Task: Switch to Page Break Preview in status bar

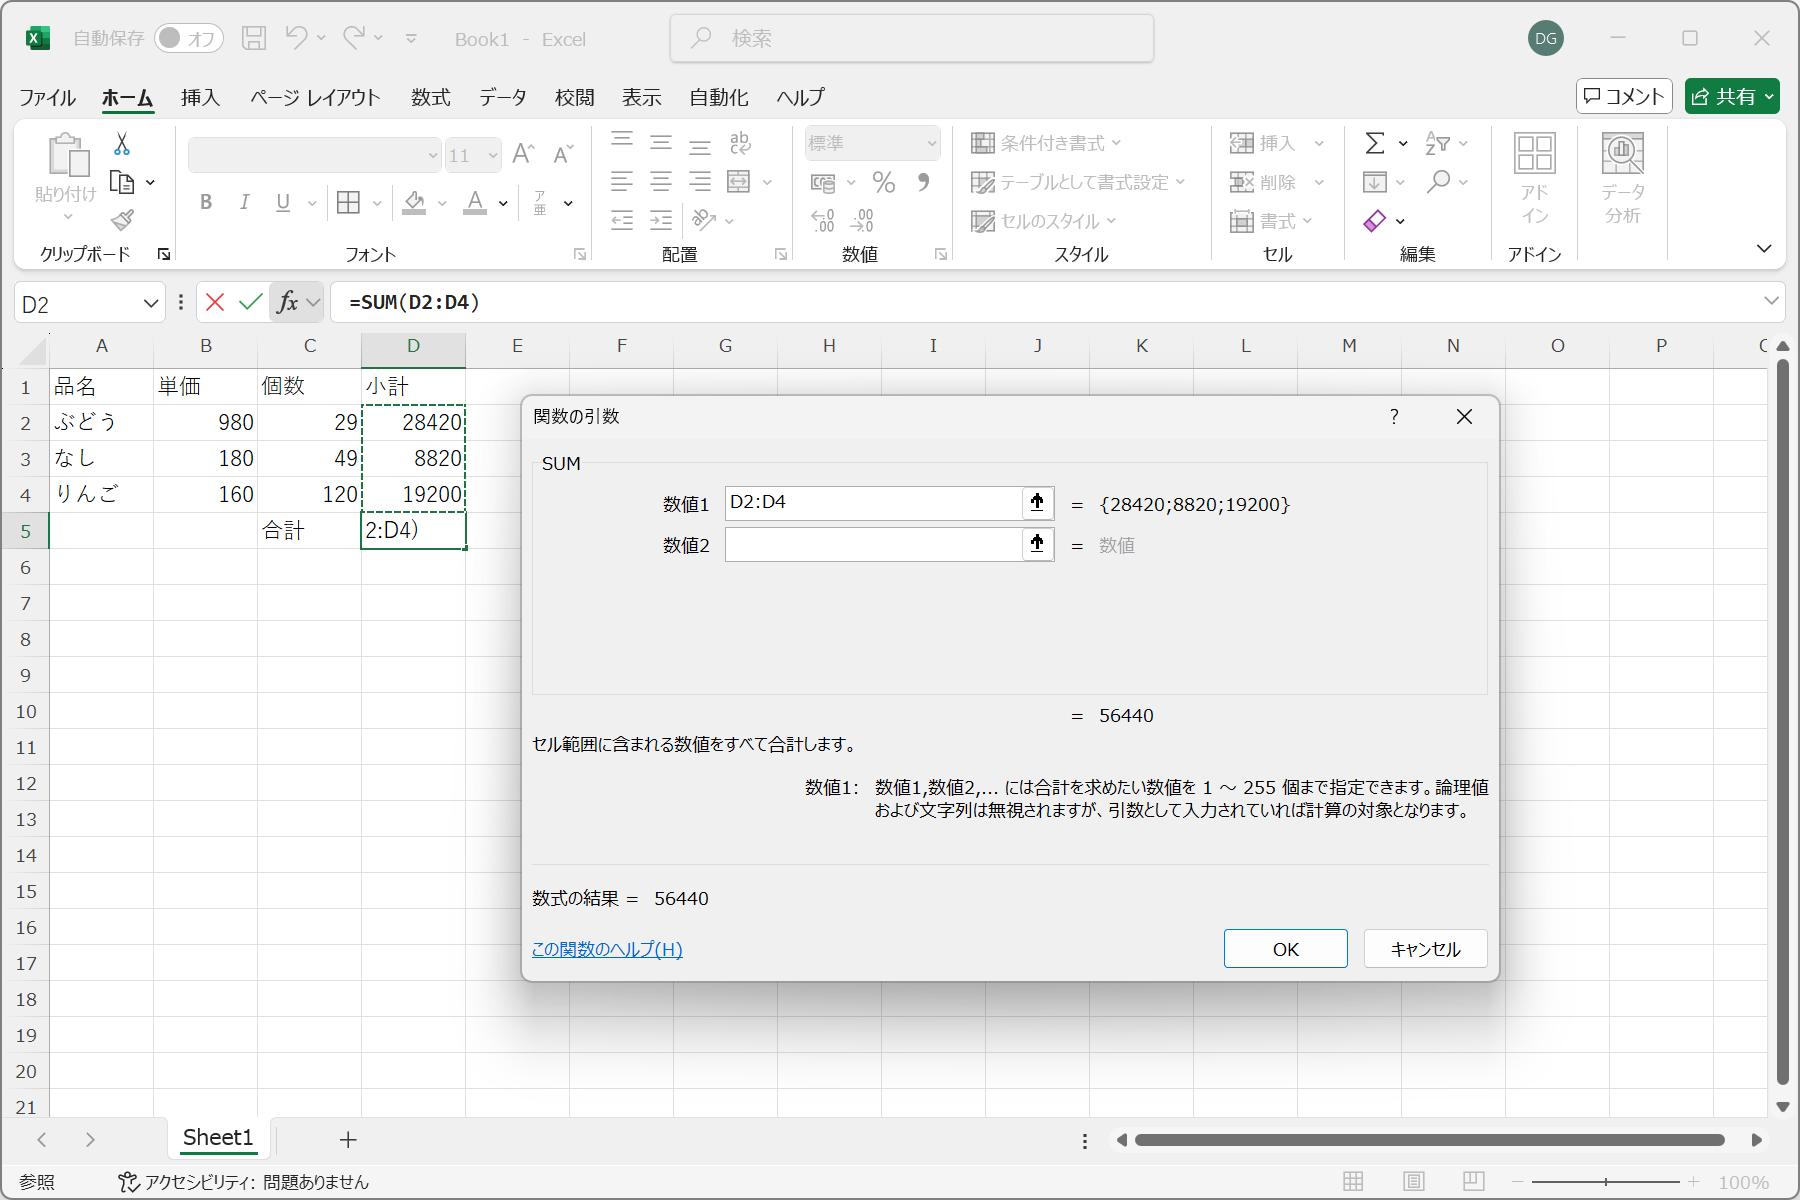Action: point(1473,1182)
